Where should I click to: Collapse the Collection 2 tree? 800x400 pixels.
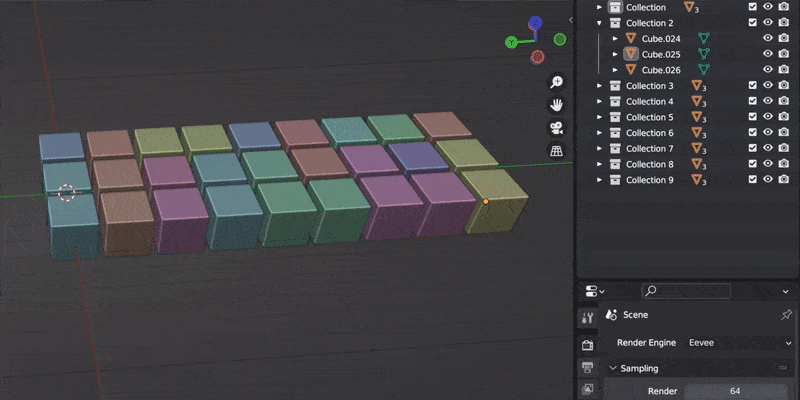point(600,23)
